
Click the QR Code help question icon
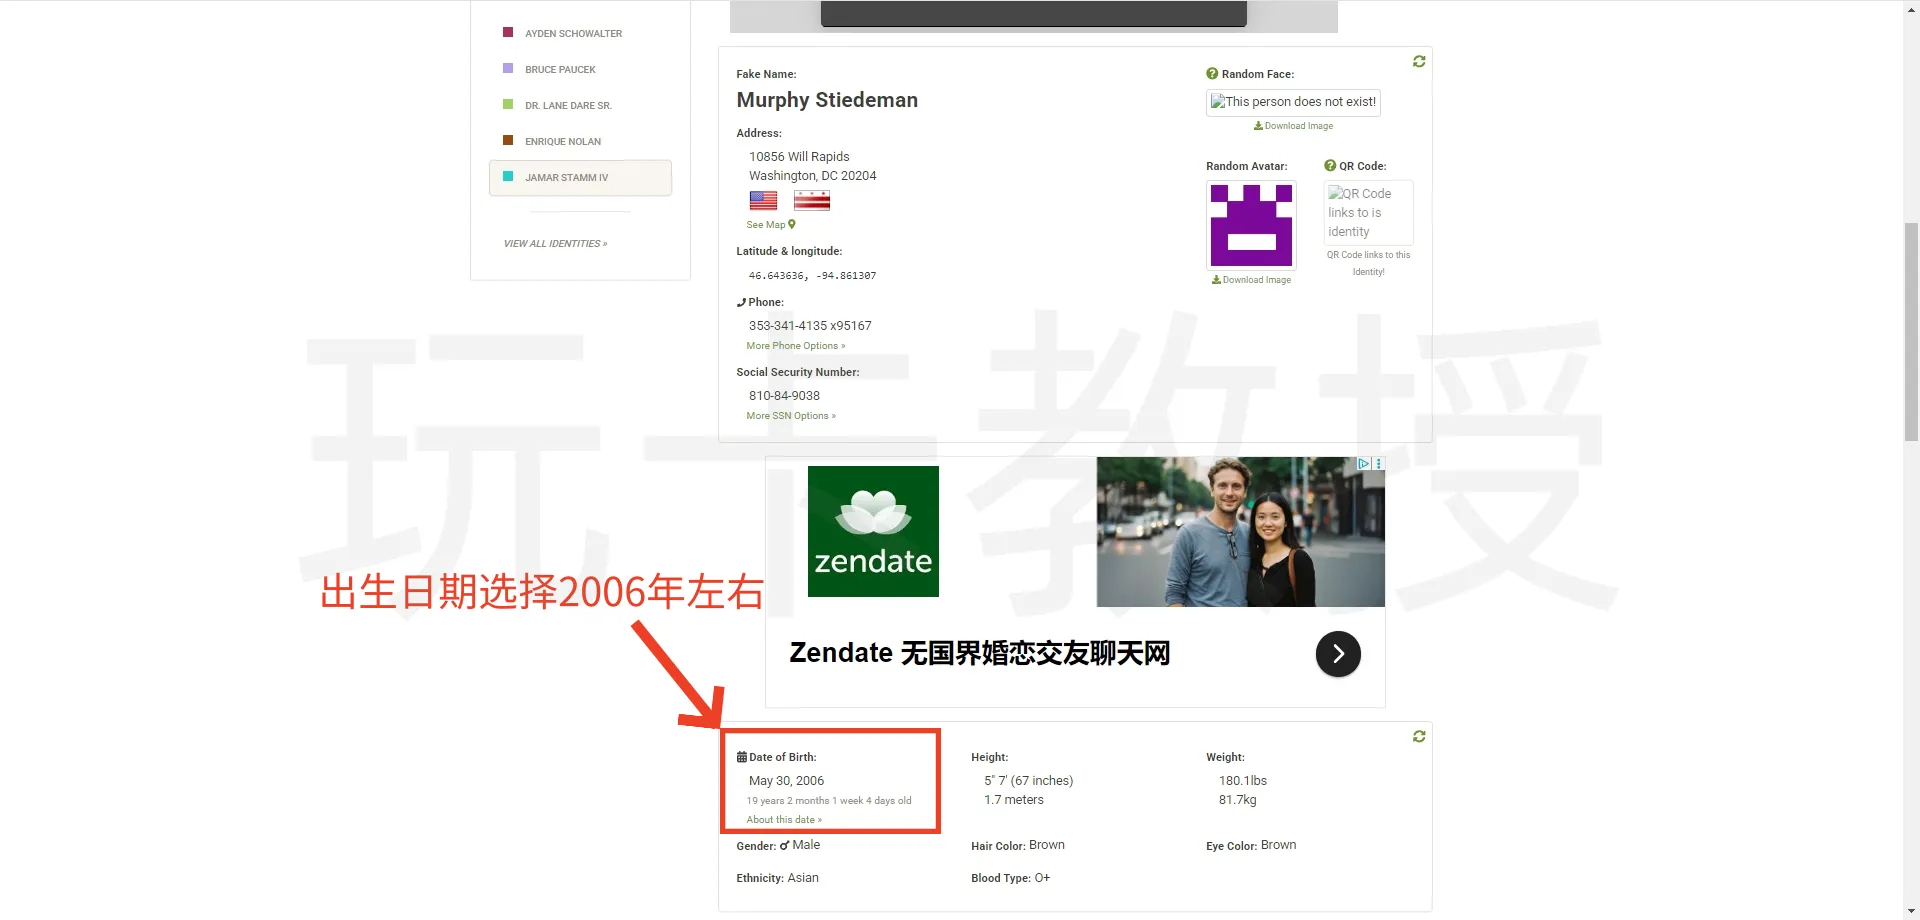pyautogui.click(x=1330, y=166)
